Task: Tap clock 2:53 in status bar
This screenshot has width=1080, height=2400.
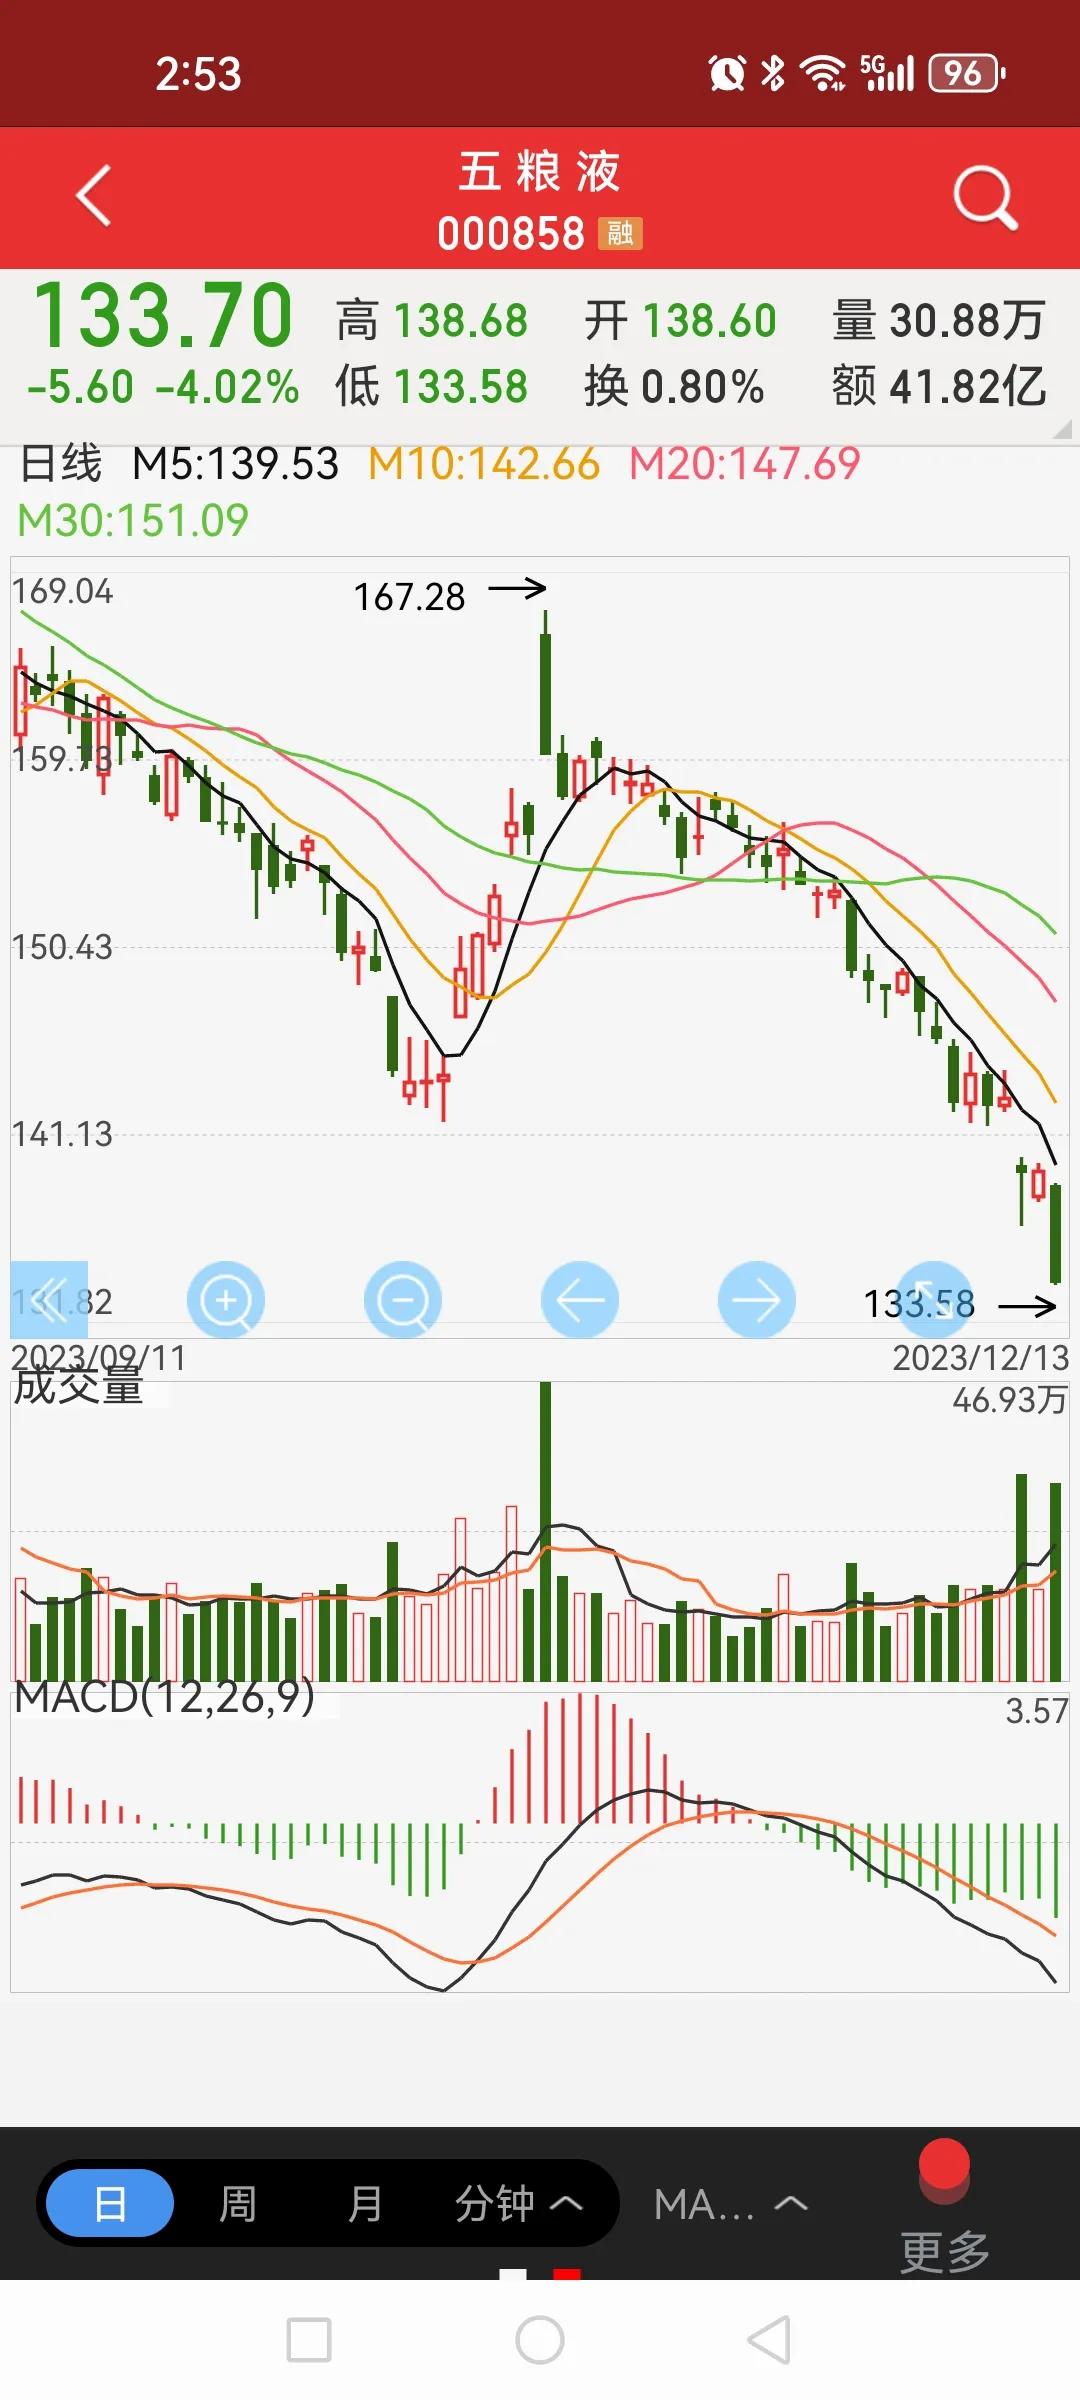Action: 198,74
